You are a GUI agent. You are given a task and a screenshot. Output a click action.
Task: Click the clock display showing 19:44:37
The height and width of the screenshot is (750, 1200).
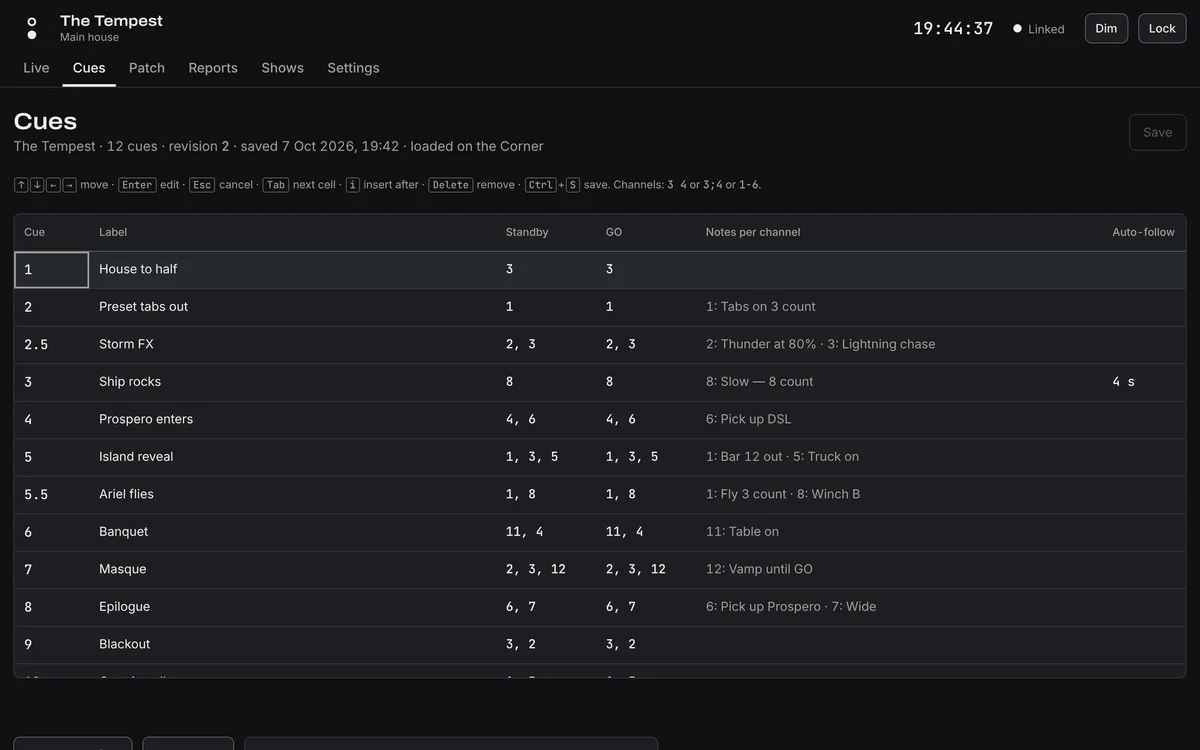click(953, 28)
